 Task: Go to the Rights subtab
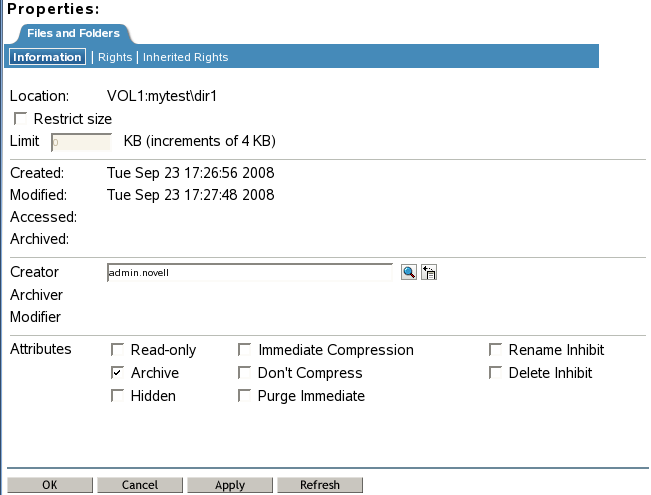coord(115,57)
